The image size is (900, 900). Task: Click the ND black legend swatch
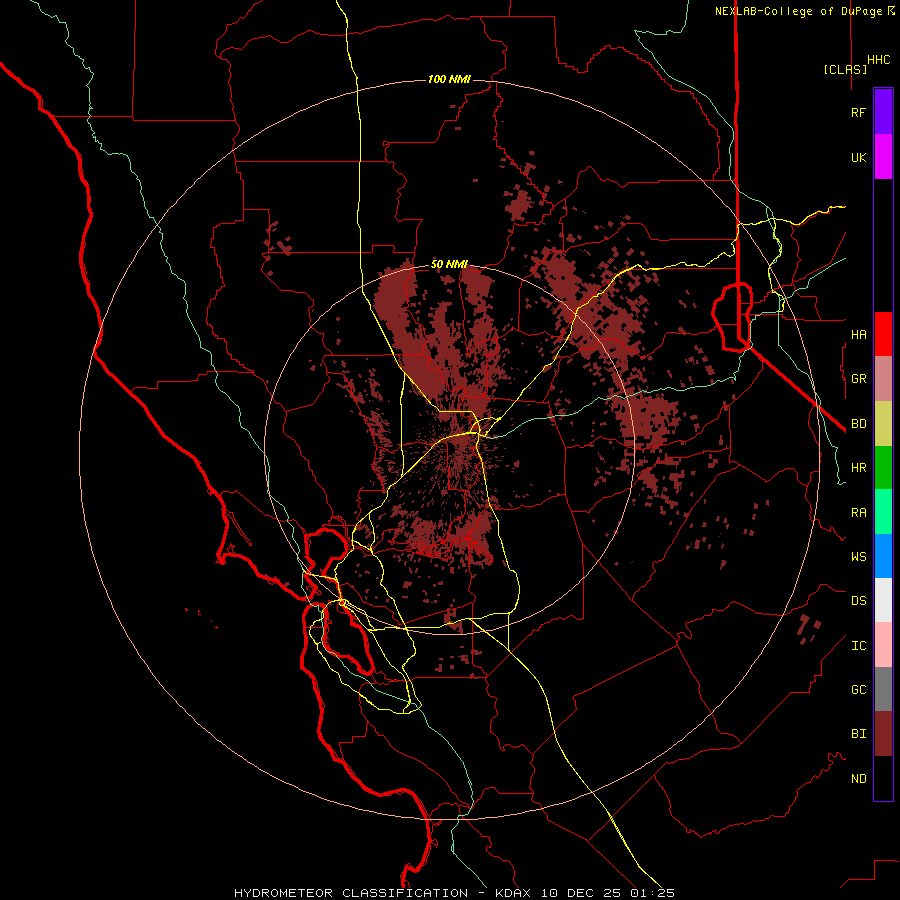(883, 778)
